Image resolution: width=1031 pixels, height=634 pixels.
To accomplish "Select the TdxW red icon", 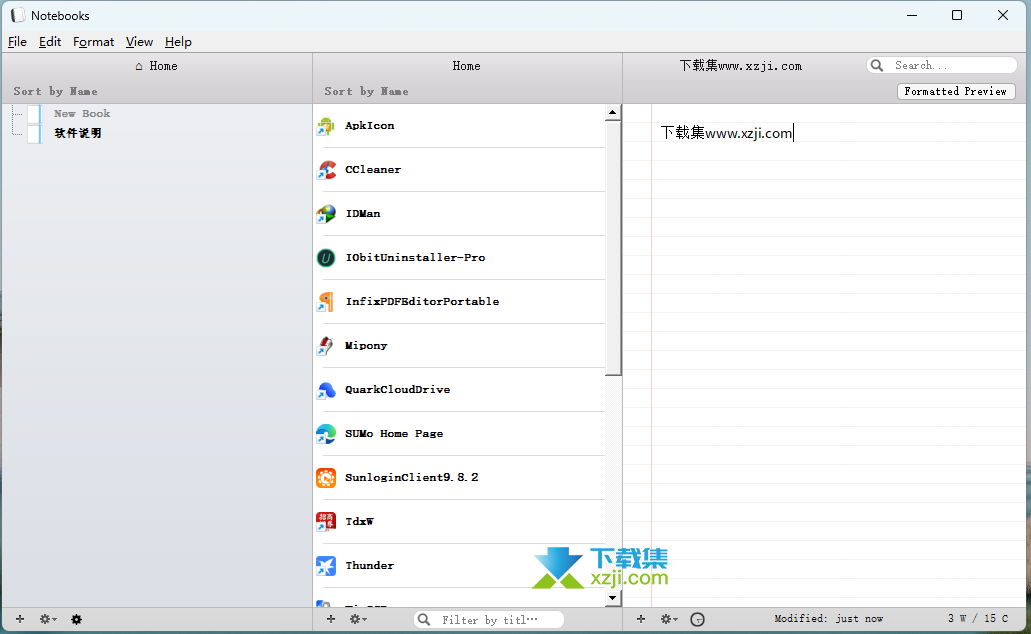I will point(325,522).
